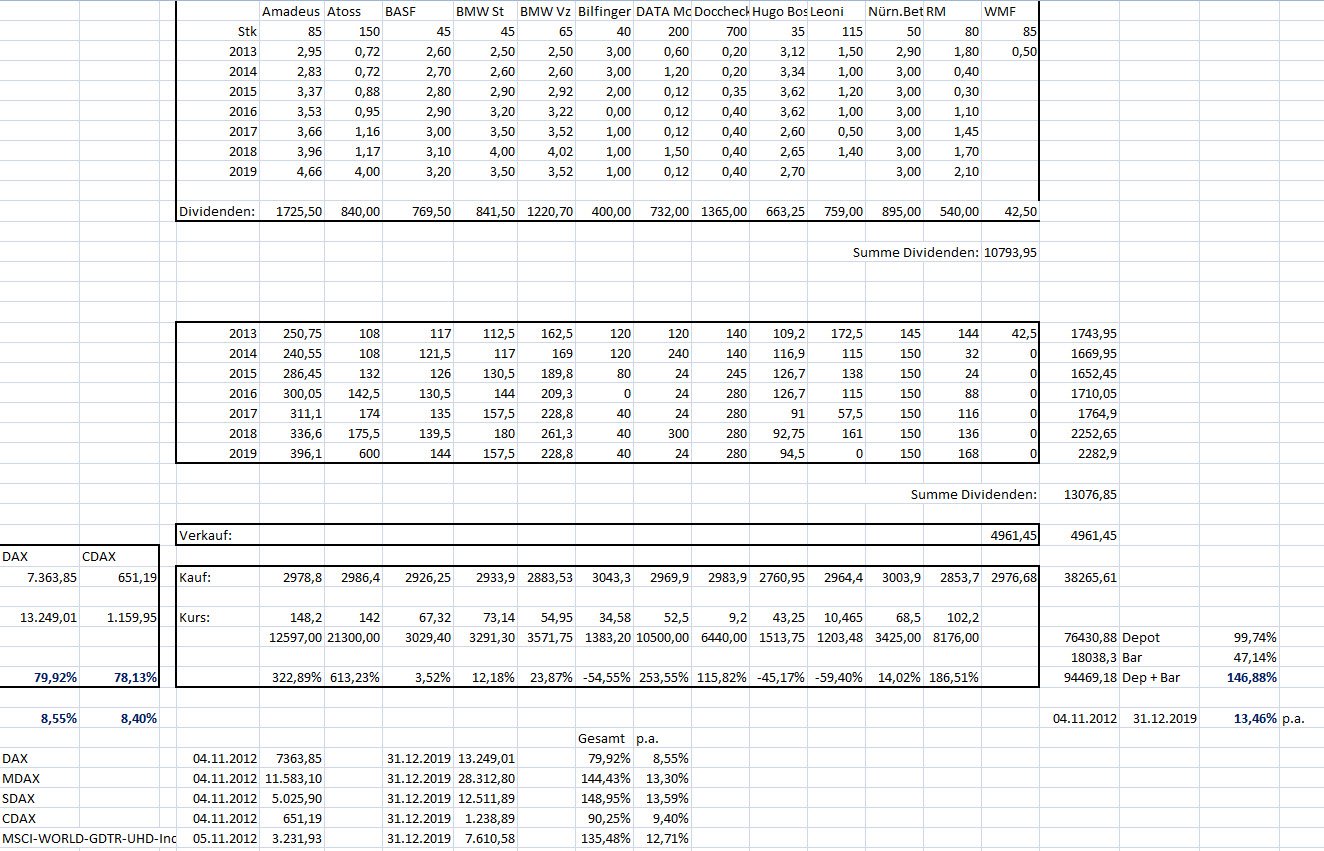The image size is (1324, 851).
Task: Click the MSCI annual return 12,71%
Action: 666,838
